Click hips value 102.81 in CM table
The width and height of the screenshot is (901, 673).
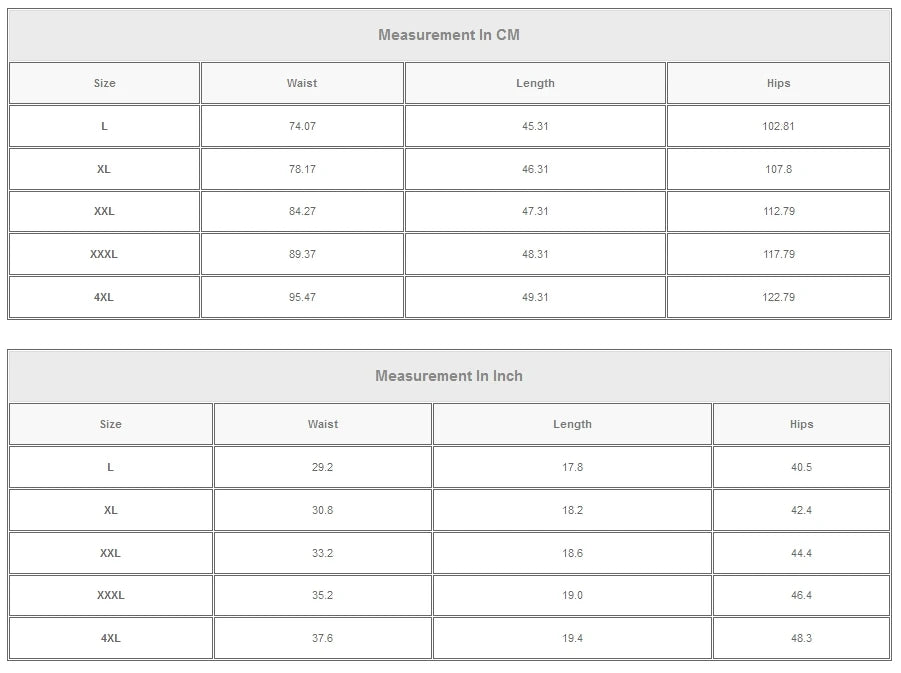pyautogui.click(x=778, y=126)
